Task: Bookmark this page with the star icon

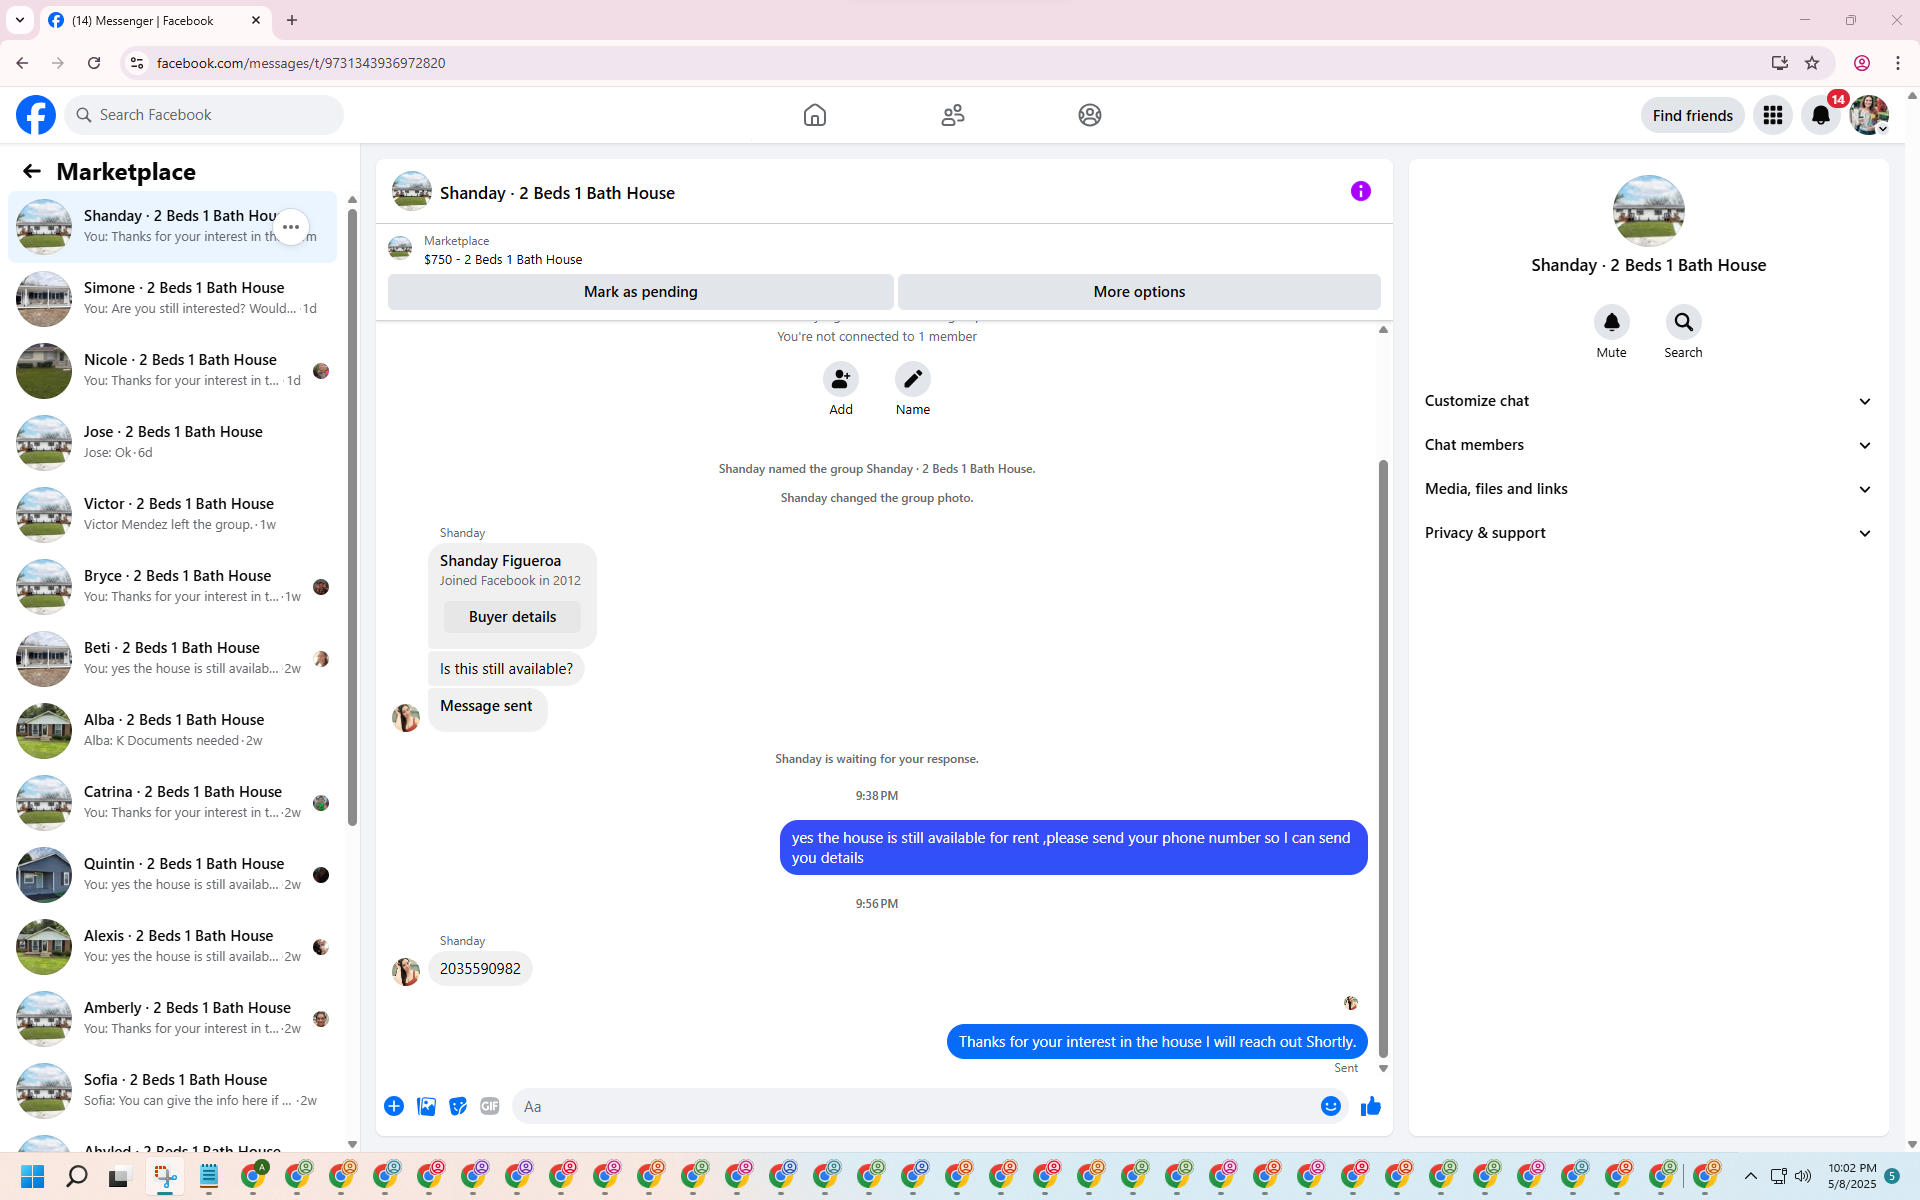Action: click(1812, 63)
